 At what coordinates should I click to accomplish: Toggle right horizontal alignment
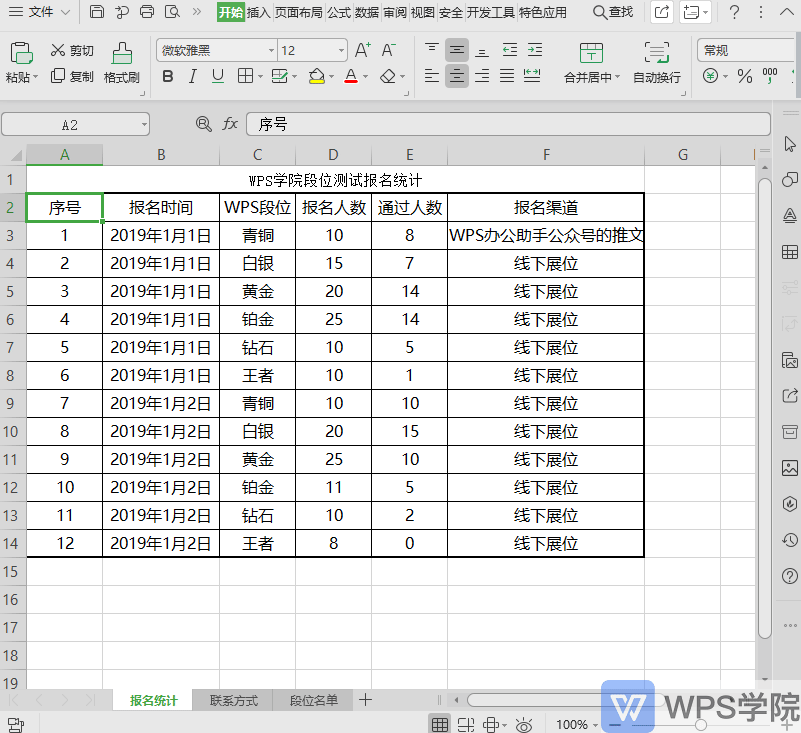482,77
